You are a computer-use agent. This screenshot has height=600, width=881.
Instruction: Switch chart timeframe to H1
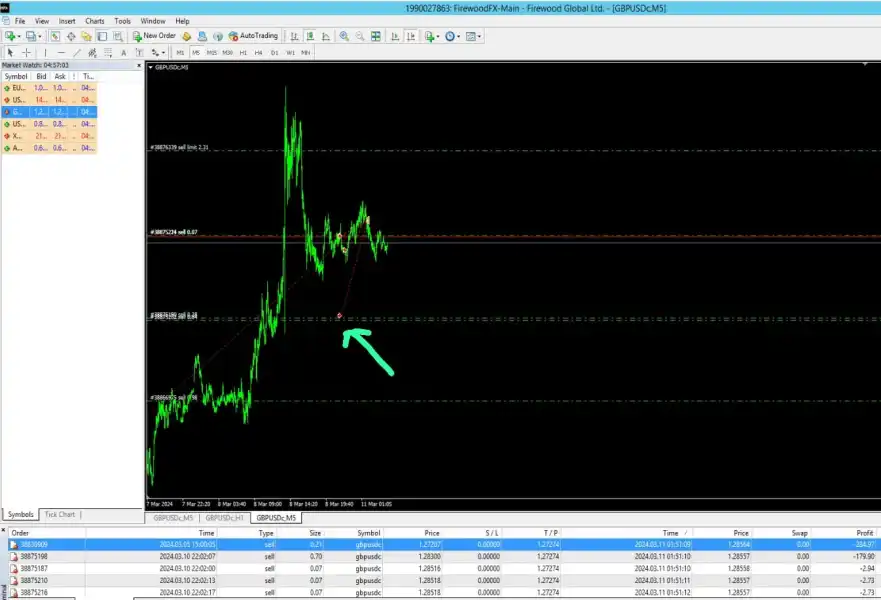coord(243,52)
